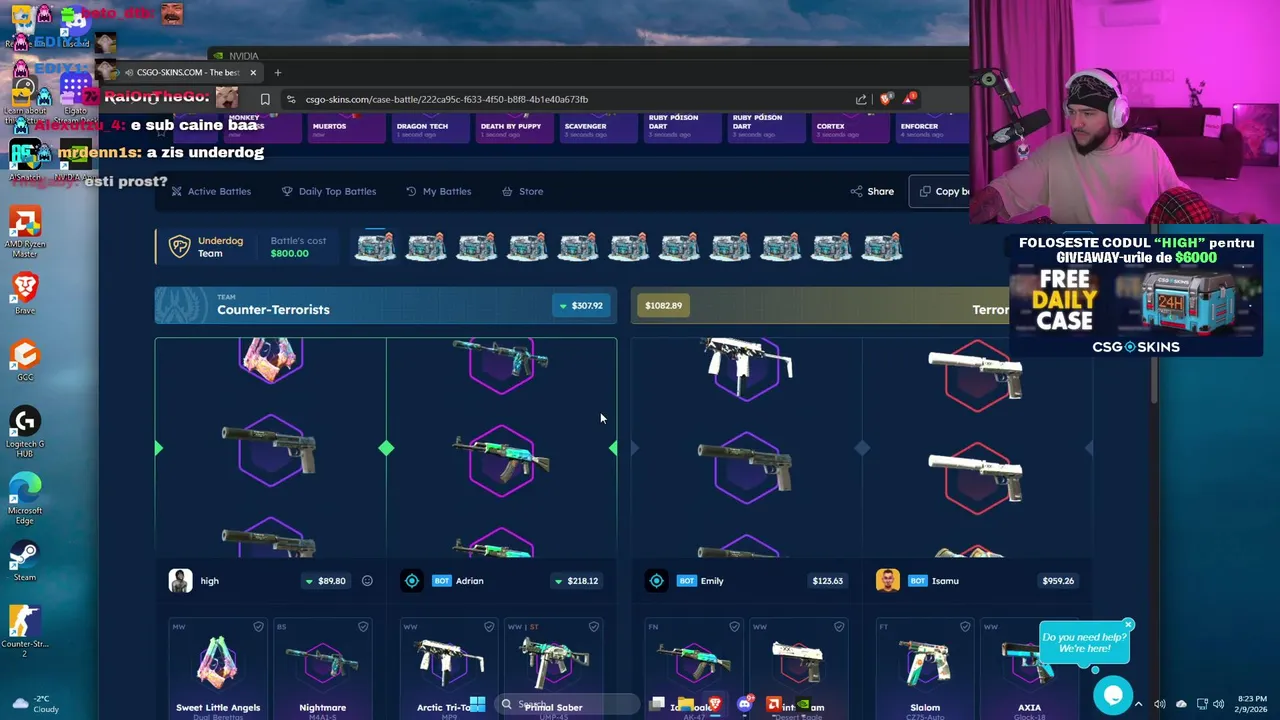Expand the Counter-Terrorists $307.92 total
The height and width of the screenshot is (720, 1280).
pos(581,306)
